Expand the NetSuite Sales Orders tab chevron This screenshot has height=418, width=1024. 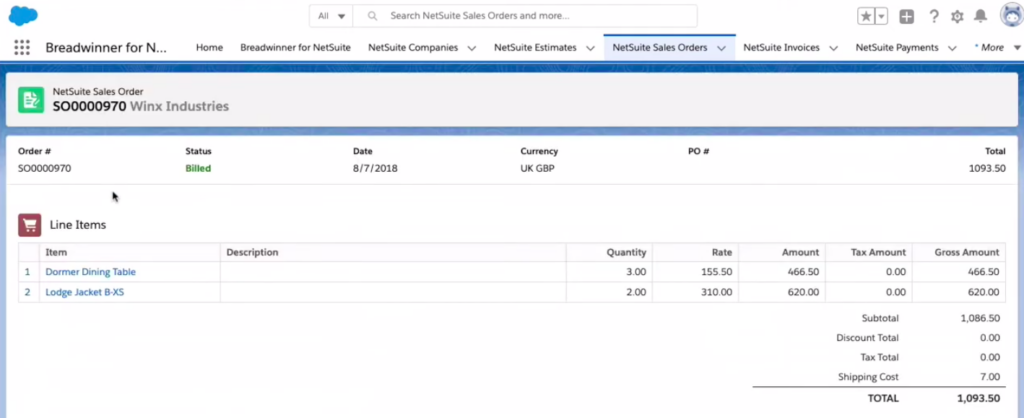[x=722, y=48]
